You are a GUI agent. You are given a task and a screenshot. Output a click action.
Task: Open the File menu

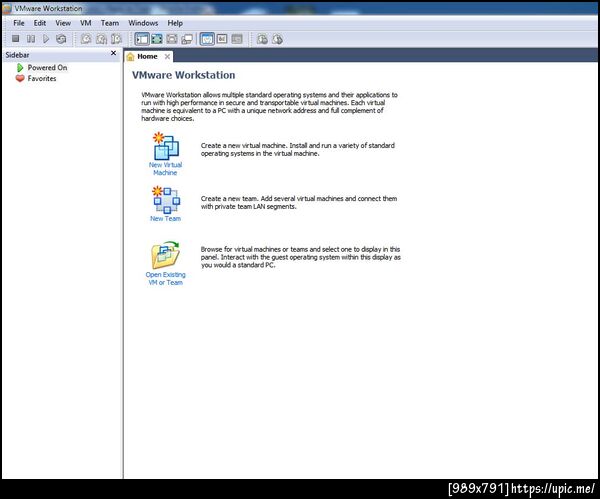point(19,23)
